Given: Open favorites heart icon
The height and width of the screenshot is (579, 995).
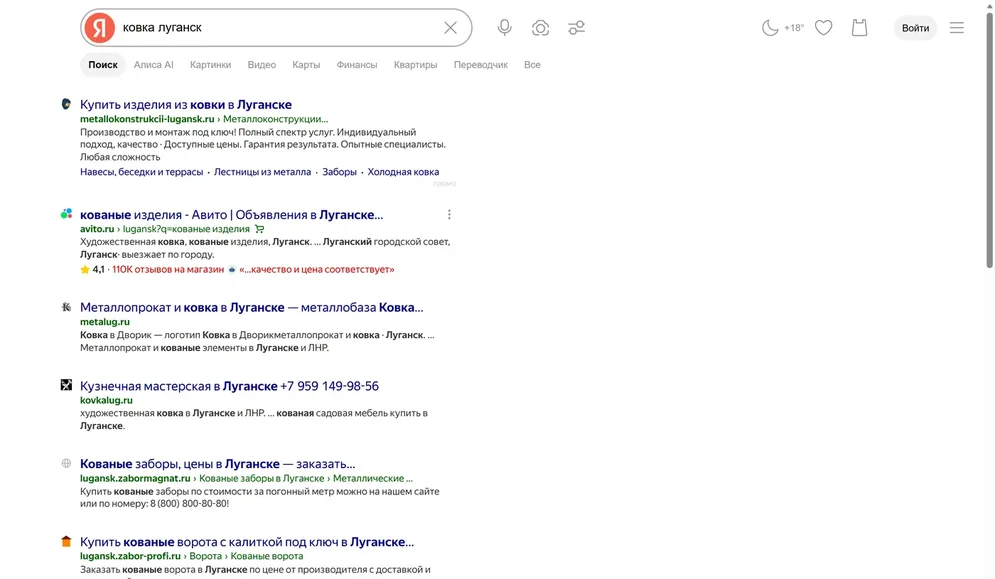Looking at the screenshot, I should 824,28.
